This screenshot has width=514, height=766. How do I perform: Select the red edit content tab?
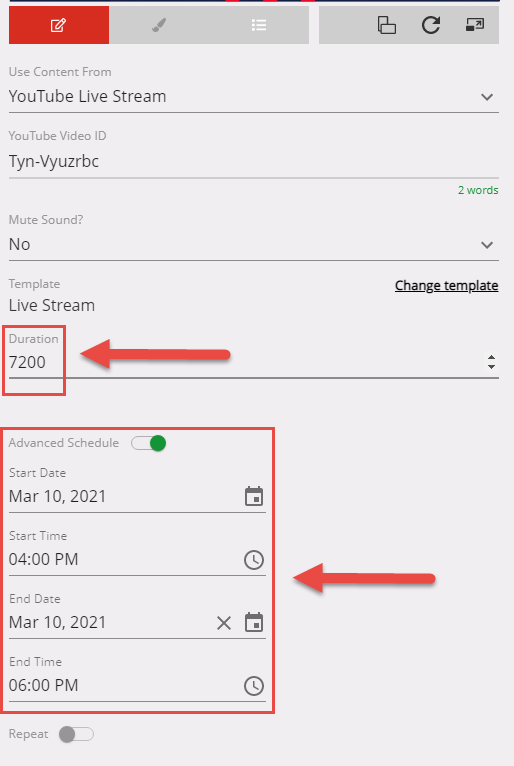59,25
